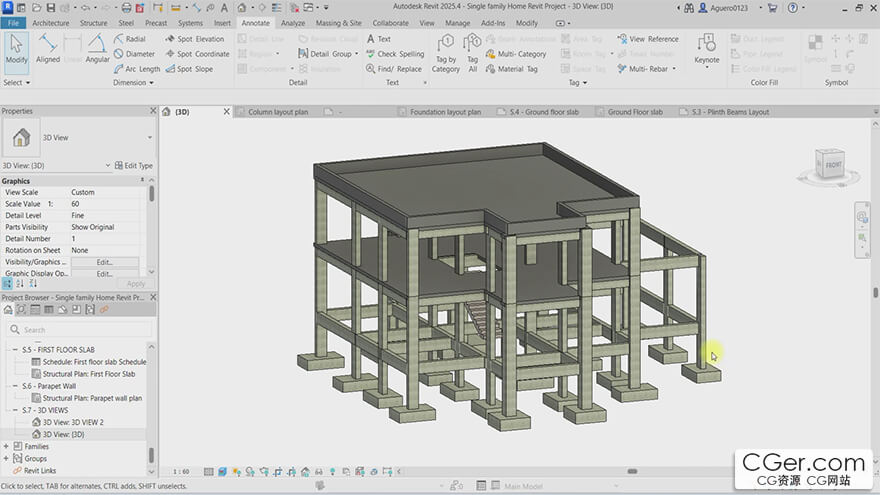Click Edit Type in Properties
The width and height of the screenshot is (880, 495).
(x=134, y=165)
